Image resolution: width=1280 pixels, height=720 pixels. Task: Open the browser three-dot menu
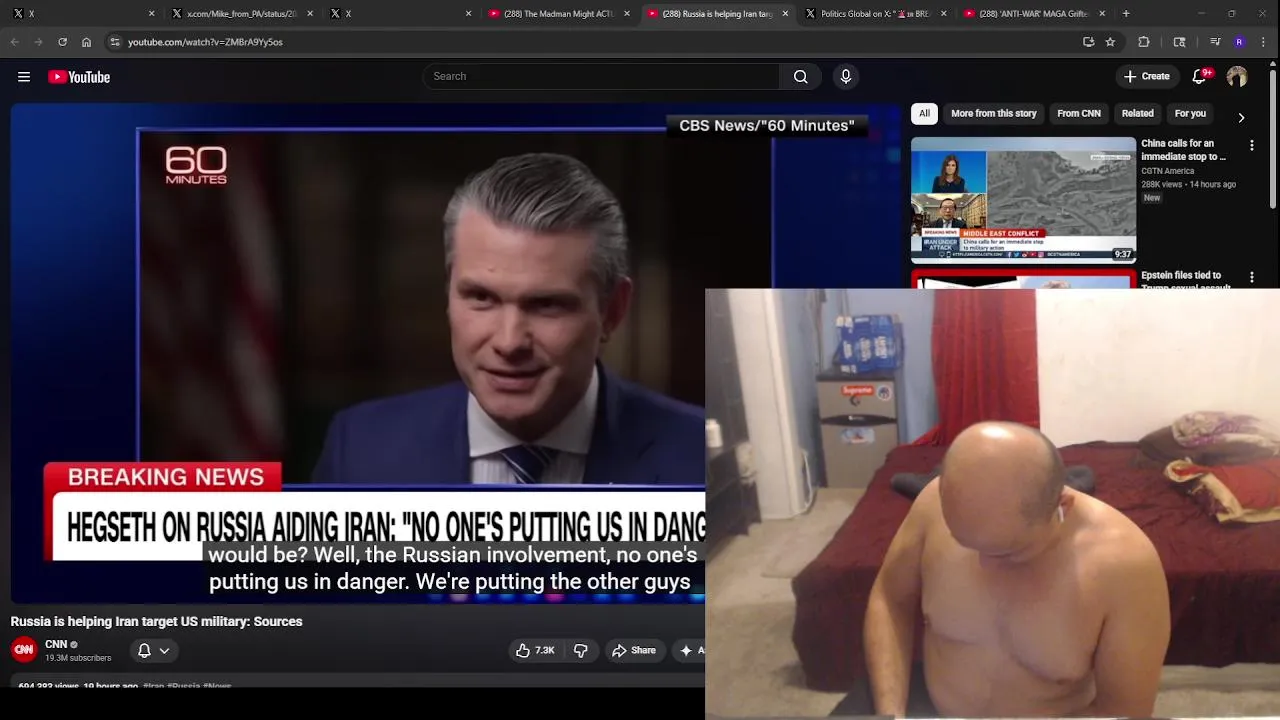coord(1265,42)
